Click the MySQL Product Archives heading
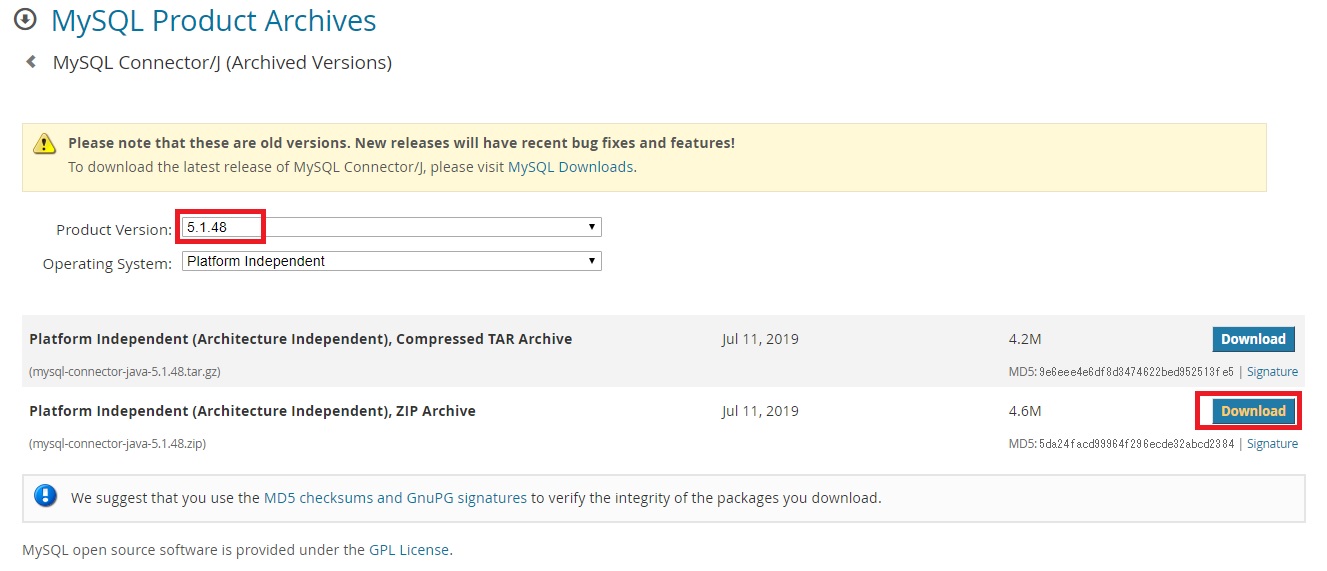The height and width of the screenshot is (571, 1327). pyautogui.click(x=214, y=20)
